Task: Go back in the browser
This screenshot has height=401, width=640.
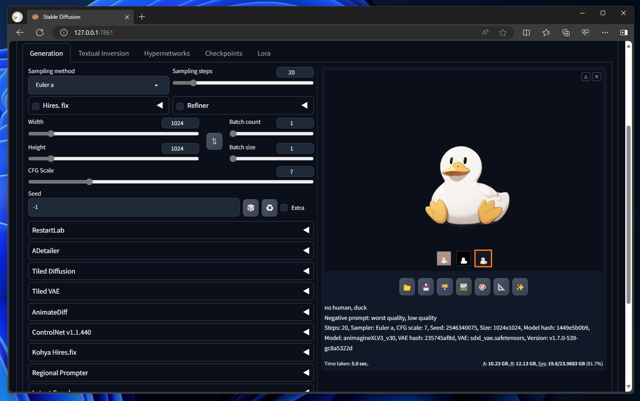Action: 20,32
